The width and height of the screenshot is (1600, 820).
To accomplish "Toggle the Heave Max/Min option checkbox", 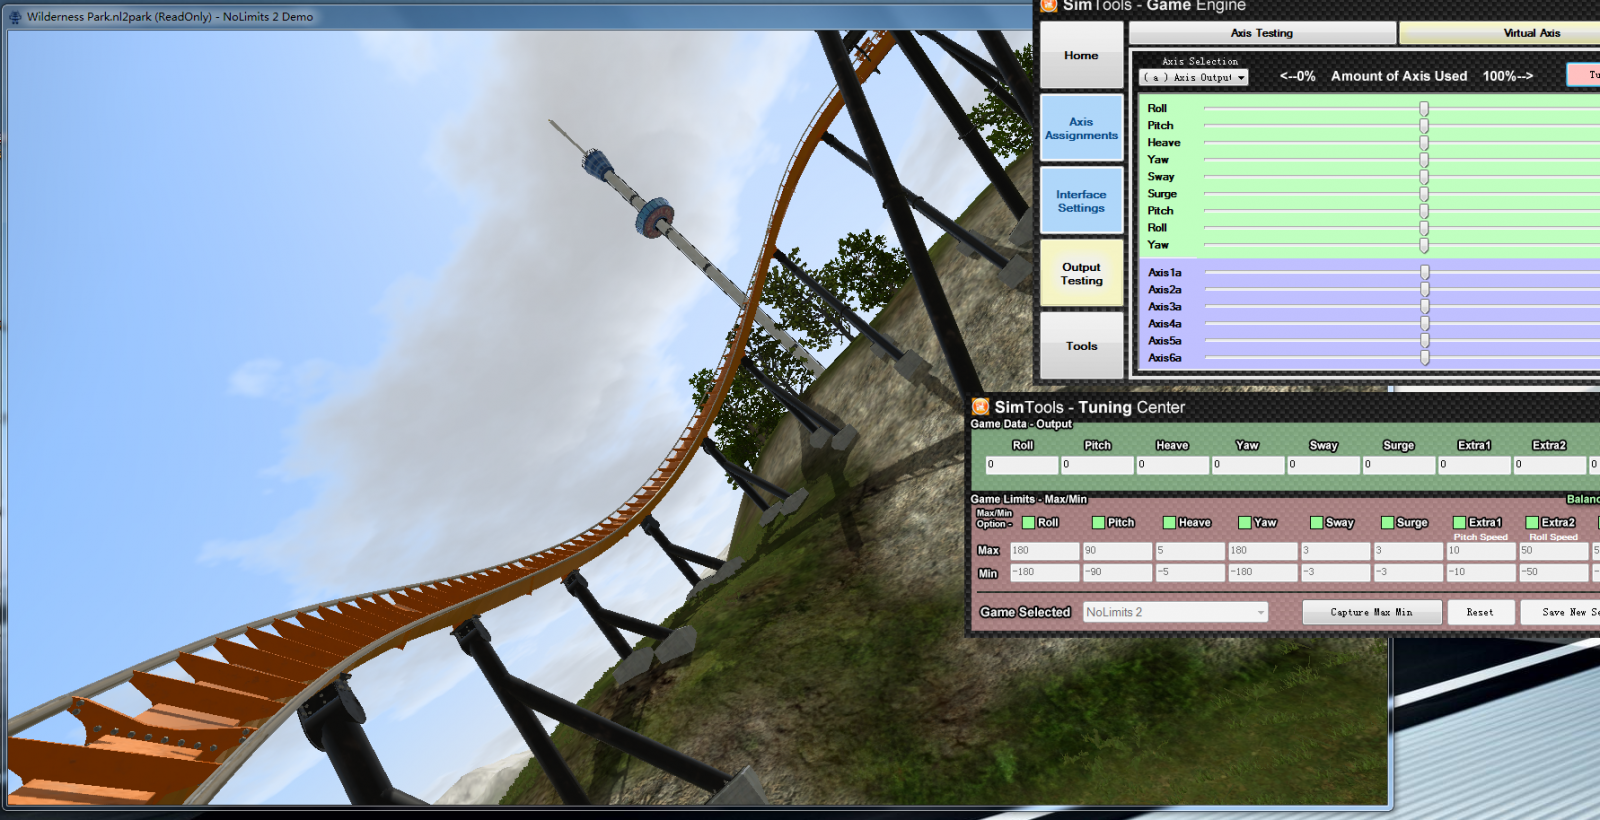I will (x=1169, y=523).
